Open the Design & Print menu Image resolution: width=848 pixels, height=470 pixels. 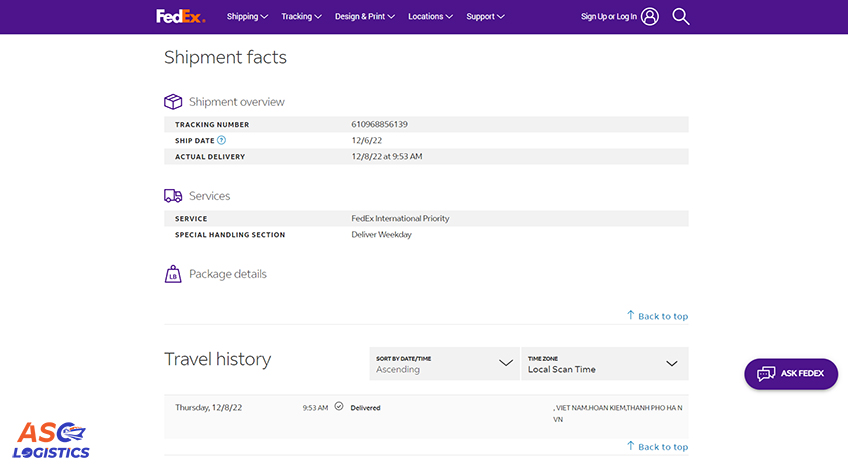tap(364, 17)
